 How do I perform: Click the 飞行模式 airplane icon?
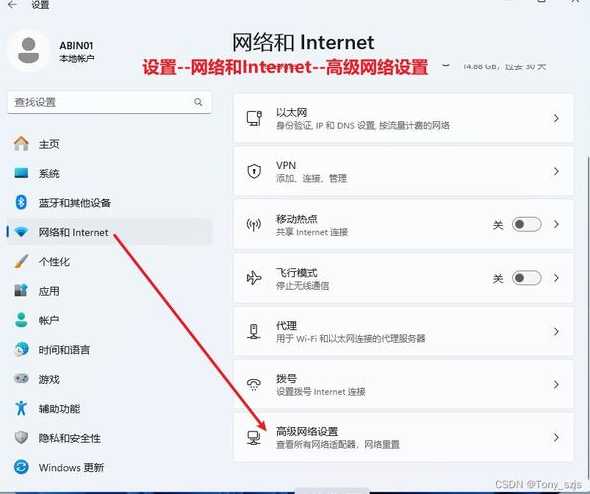(x=254, y=278)
